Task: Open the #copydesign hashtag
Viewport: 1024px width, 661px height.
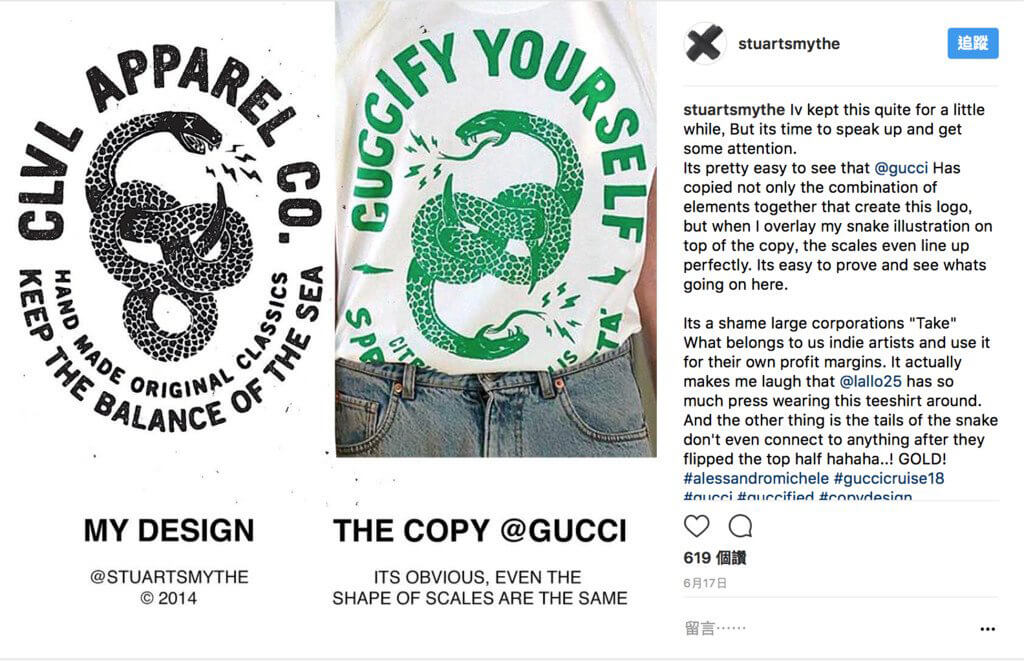Action: coord(865,496)
